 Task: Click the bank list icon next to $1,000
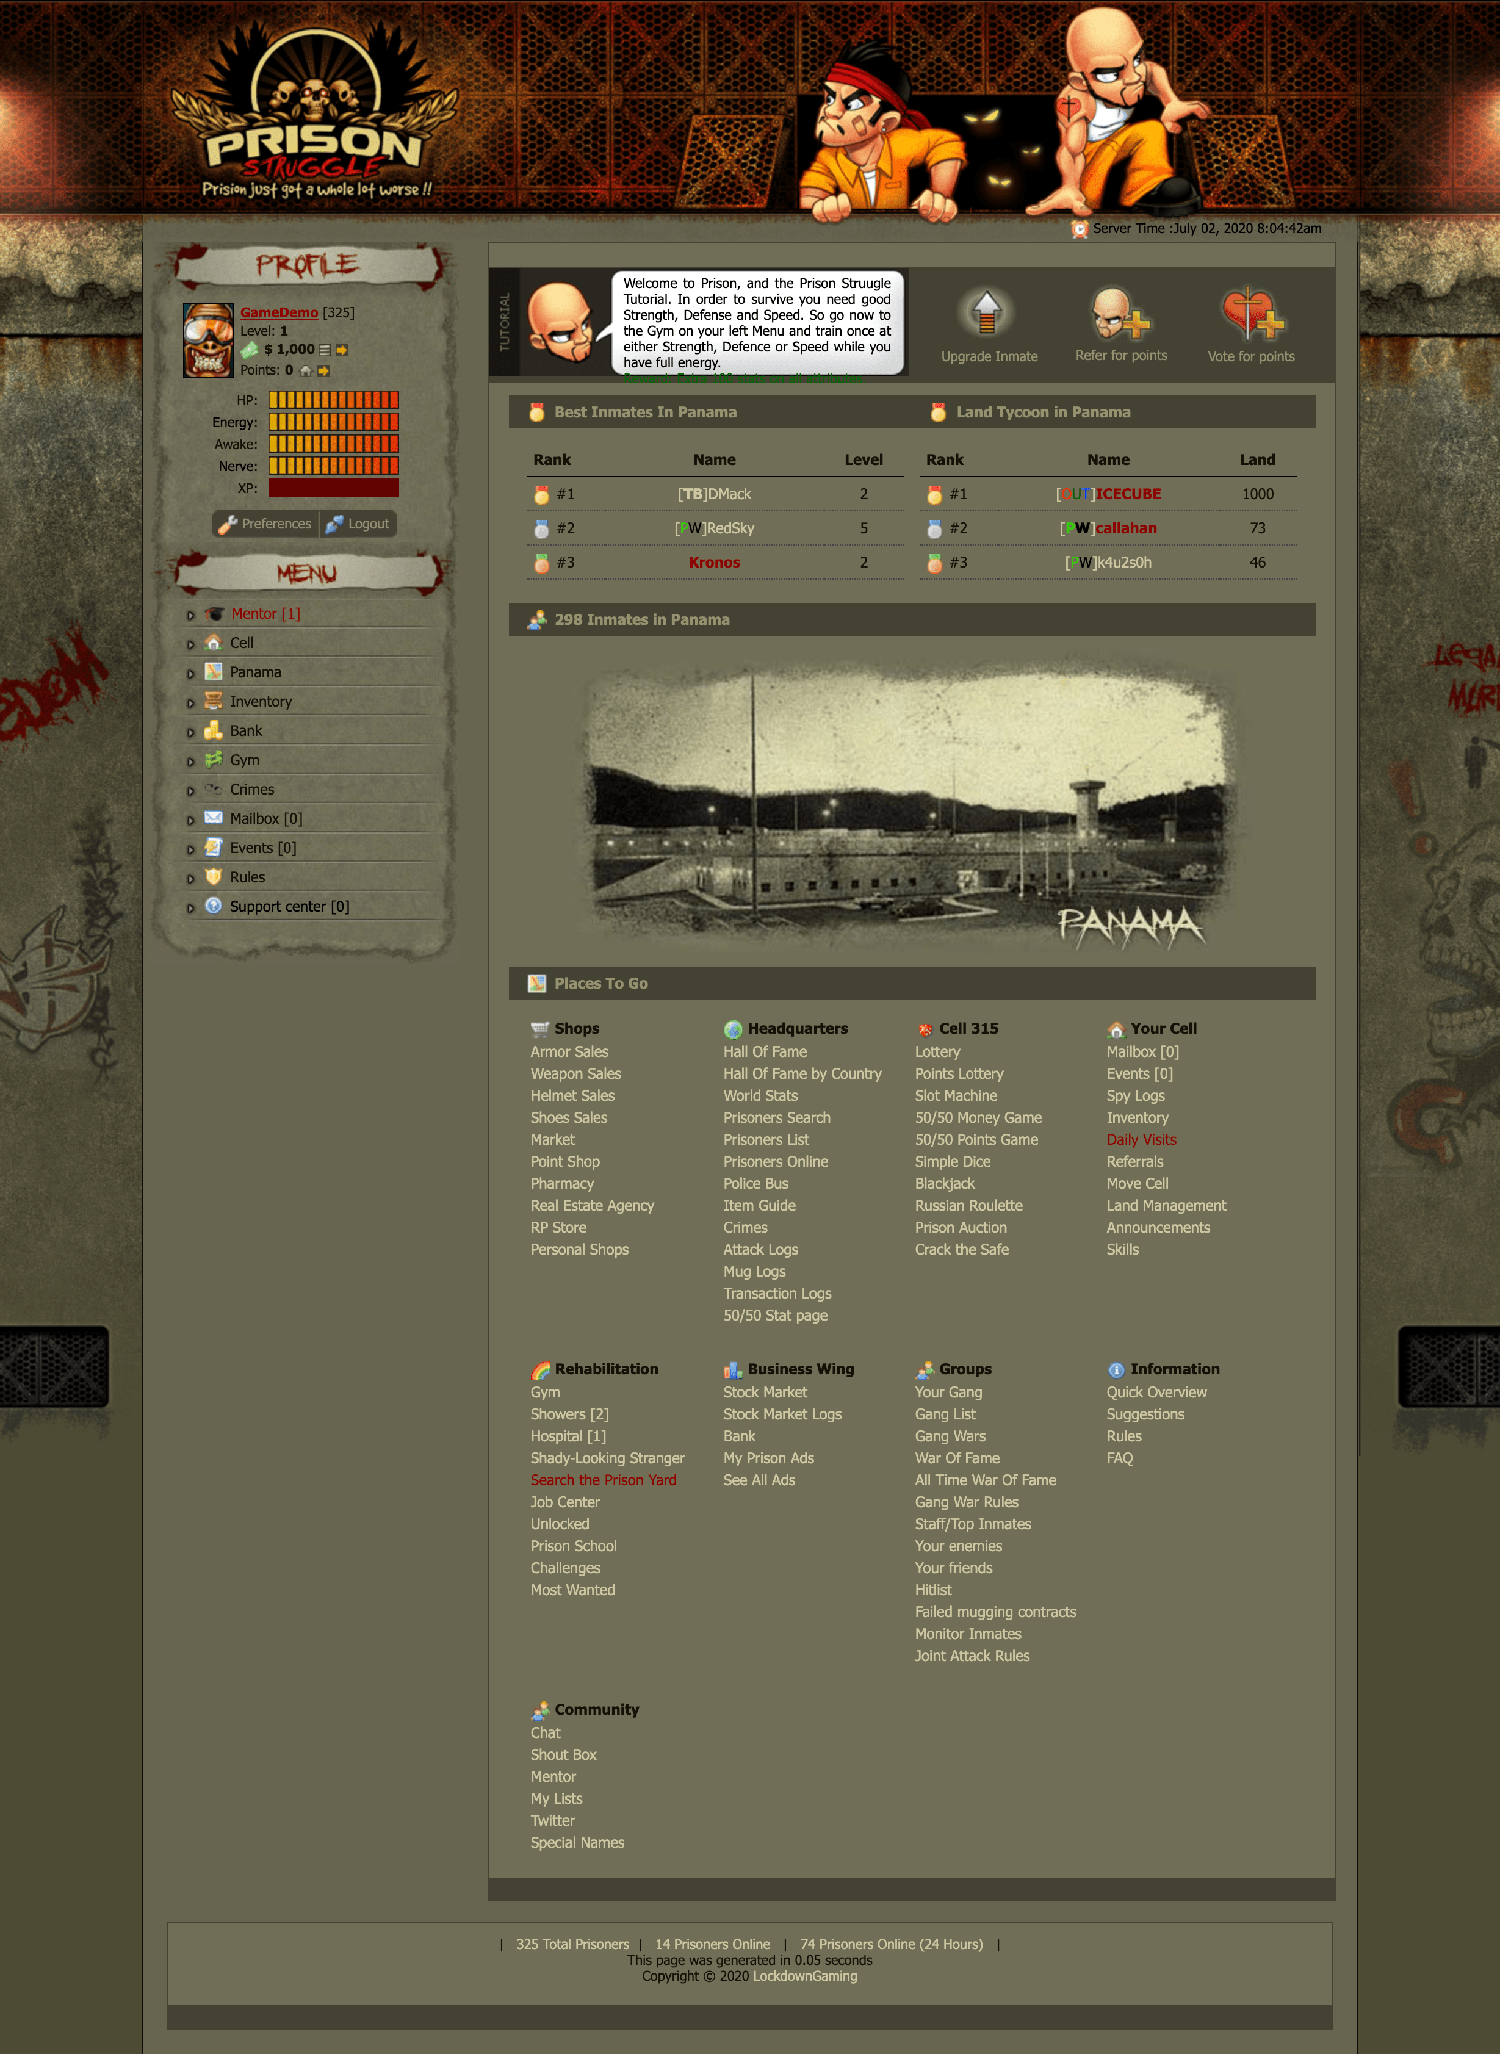coord(325,350)
